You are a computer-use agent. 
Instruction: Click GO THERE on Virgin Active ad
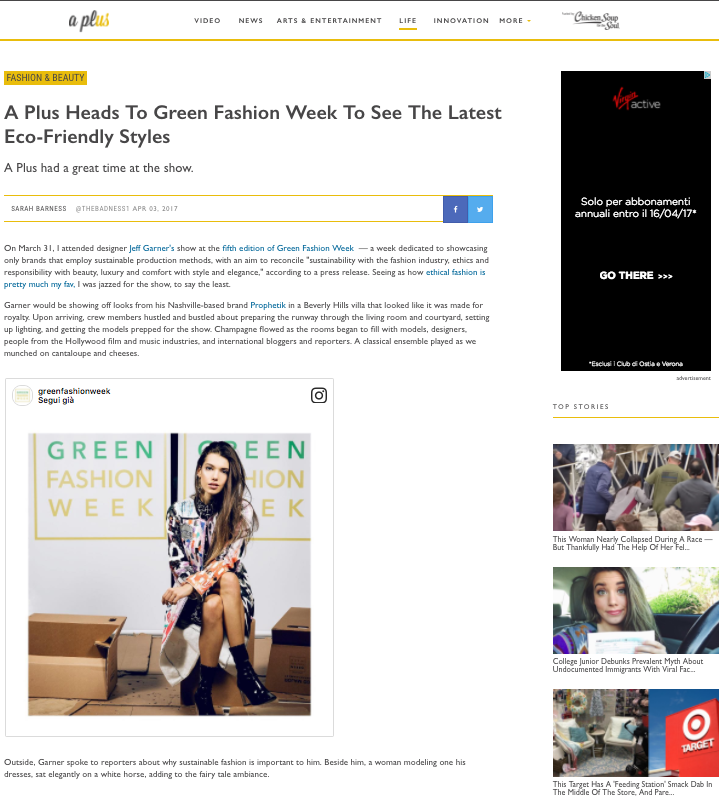pyautogui.click(x=636, y=275)
